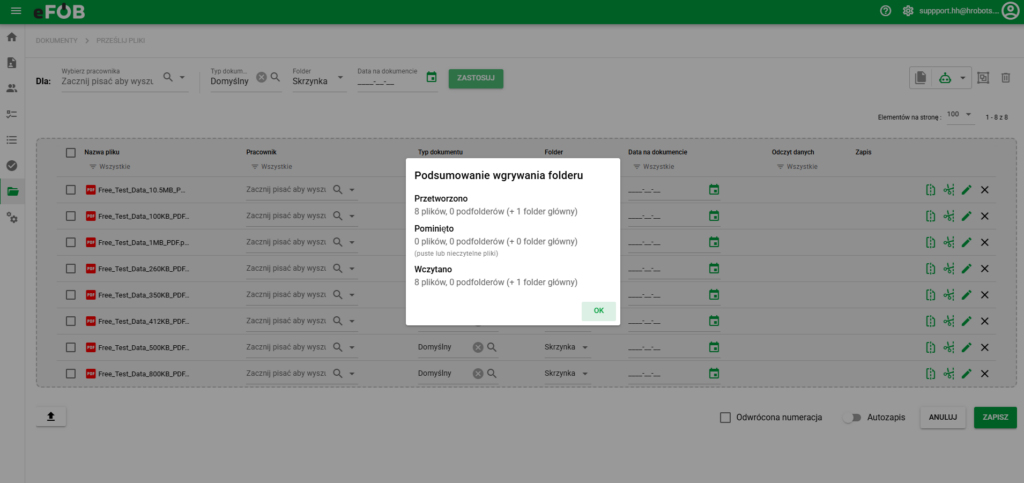This screenshot has height=483, width=1024.
Task: Open Skrzynka folder dropdown in Free_Test_Data_800KB row
Action: [584, 373]
